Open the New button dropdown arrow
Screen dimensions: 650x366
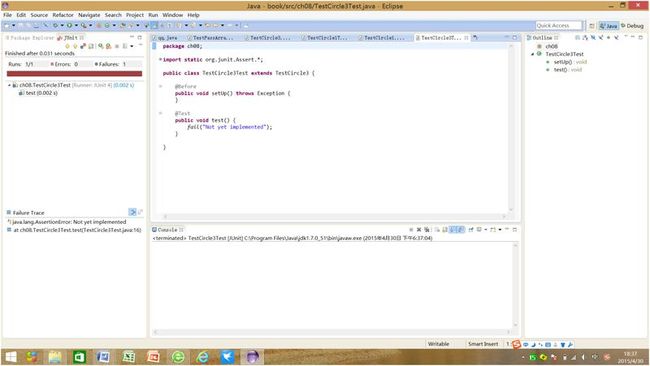13,26
